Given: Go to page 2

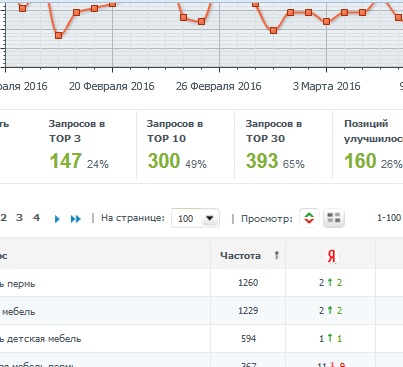Looking at the screenshot, I should coord(4,218).
